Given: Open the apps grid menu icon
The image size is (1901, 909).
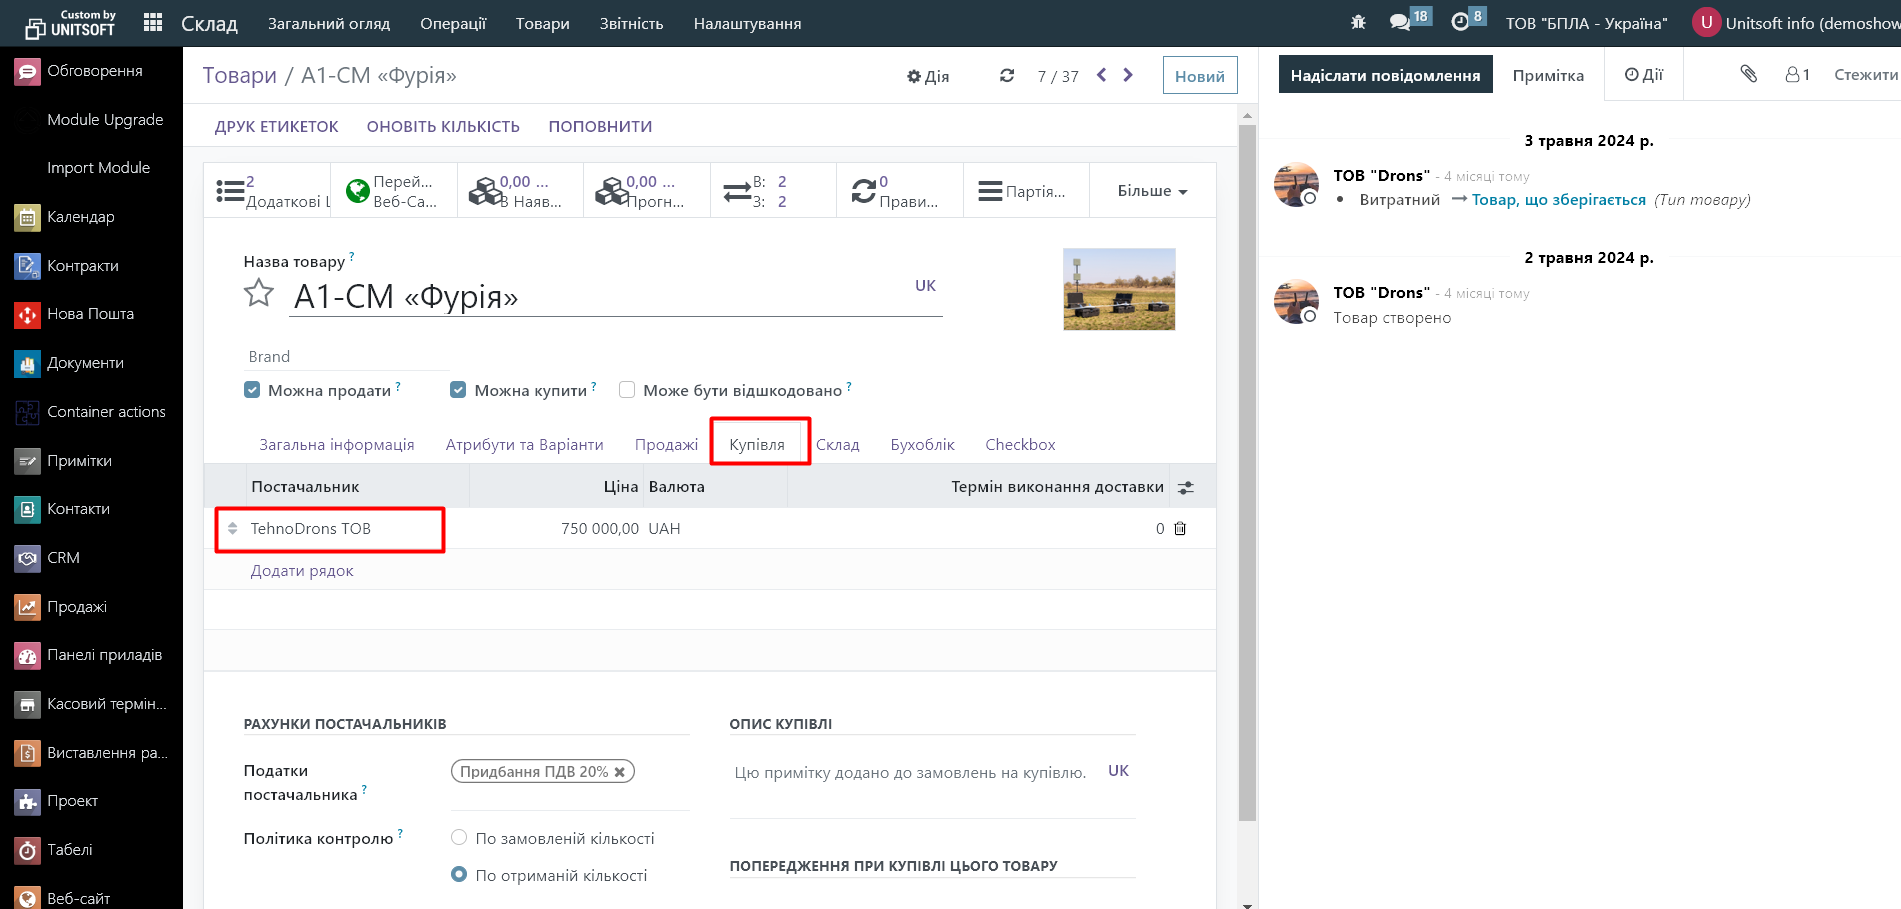Looking at the screenshot, I should click(153, 23).
